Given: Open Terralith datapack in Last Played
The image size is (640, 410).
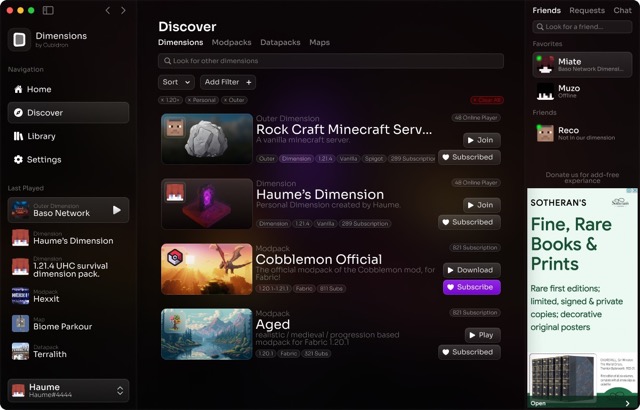Looking at the screenshot, I should [x=69, y=351].
